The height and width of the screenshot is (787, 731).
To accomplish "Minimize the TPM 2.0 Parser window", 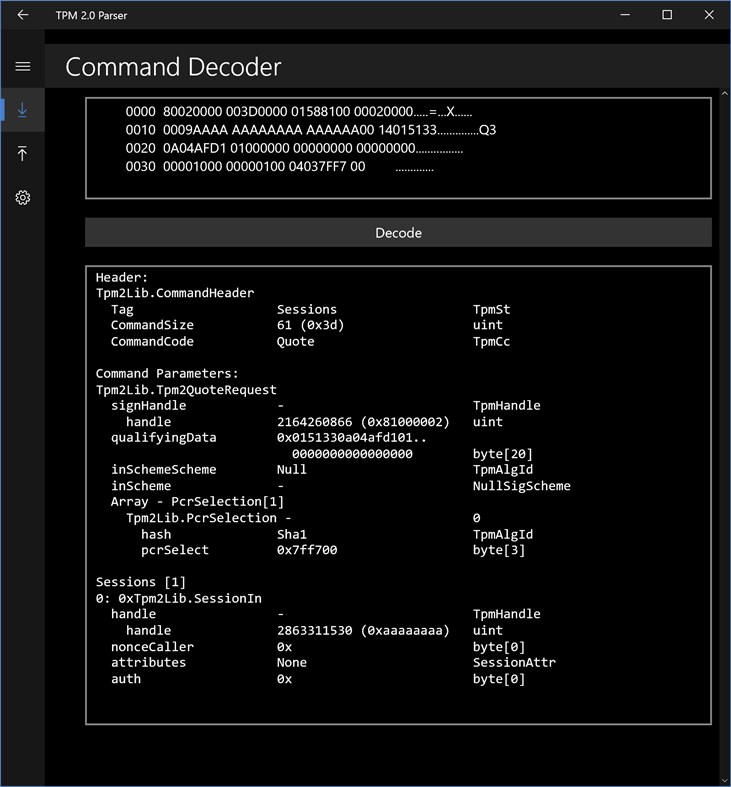I will 625,15.
